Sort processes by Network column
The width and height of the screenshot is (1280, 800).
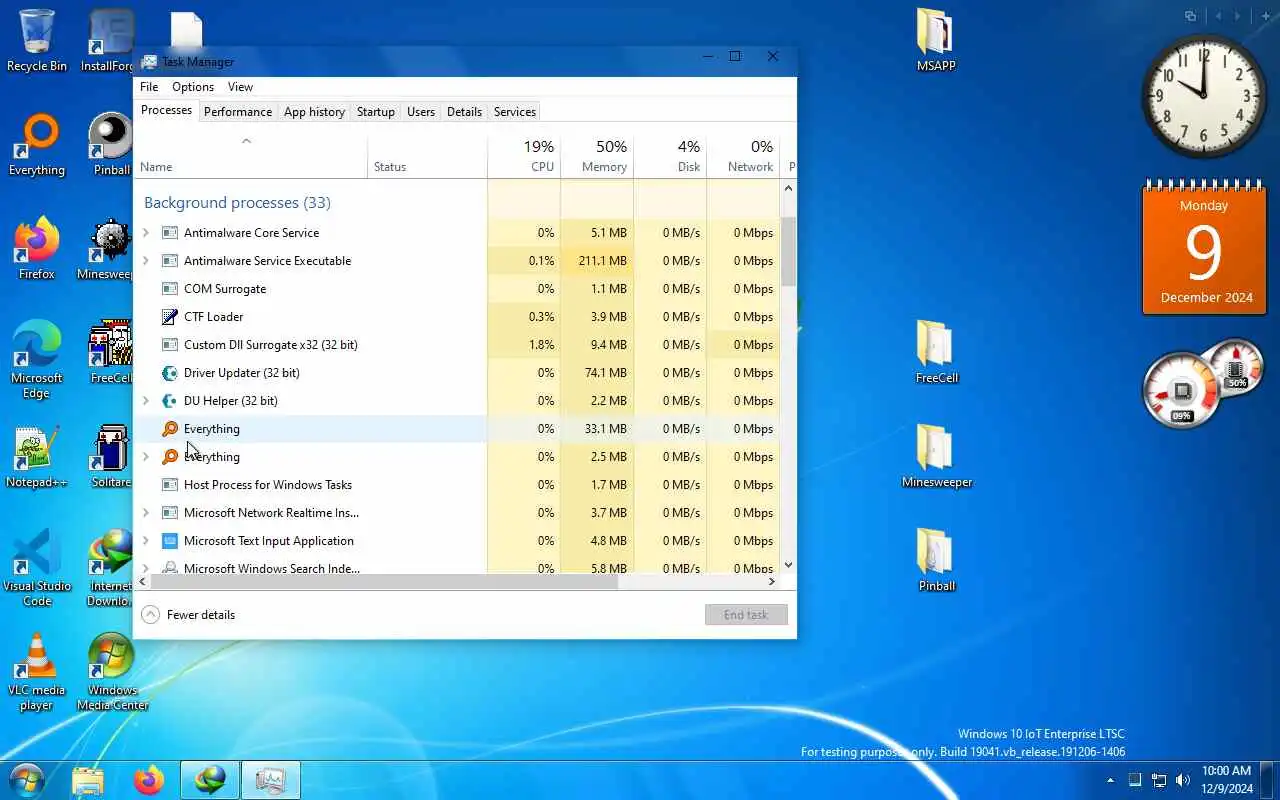743,156
